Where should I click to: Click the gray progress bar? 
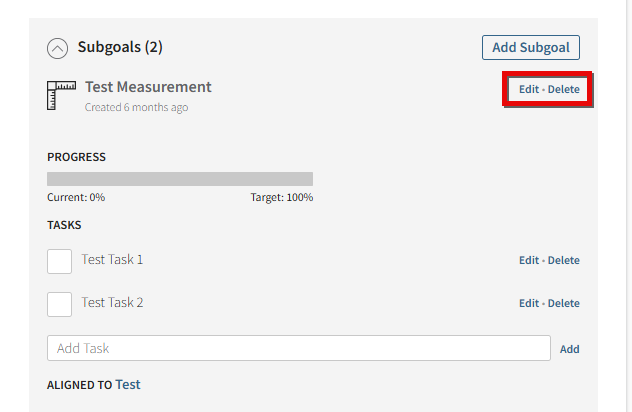pyautogui.click(x=180, y=179)
